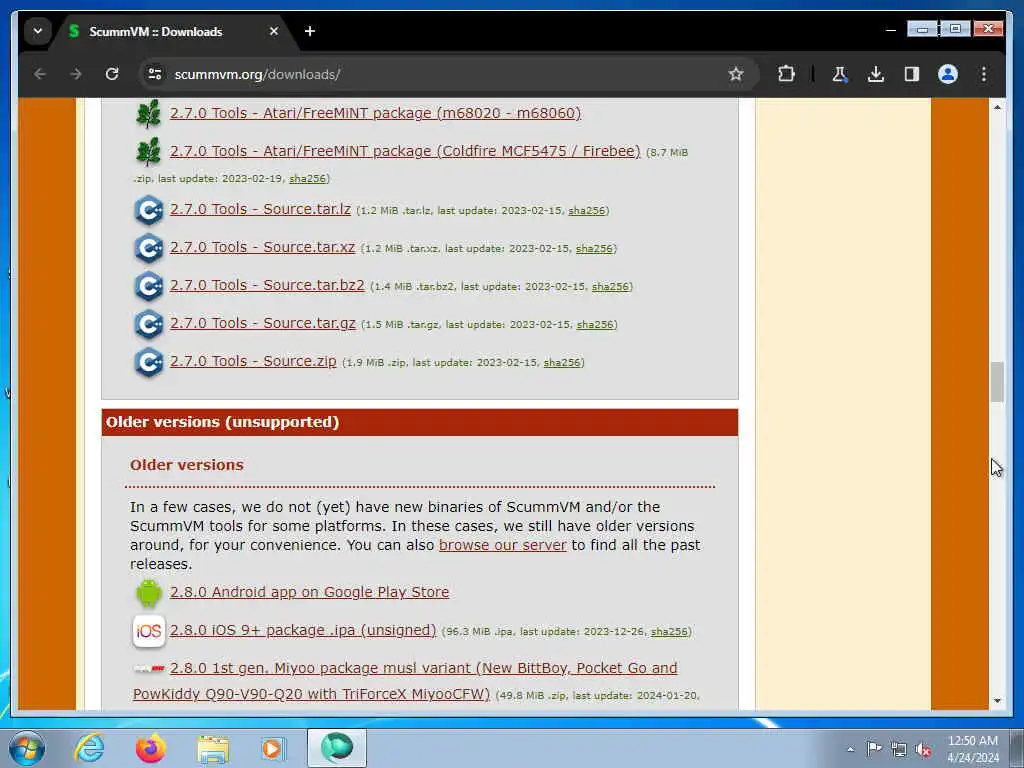1024x768 pixels.
Task: Click the Older versions subheading
Action: pyautogui.click(x=187, y=465)
